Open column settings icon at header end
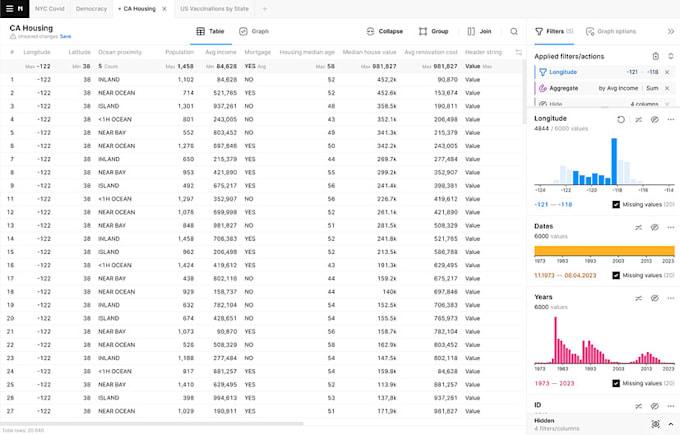Screen dimensions: 680x435 coord(518,52)
